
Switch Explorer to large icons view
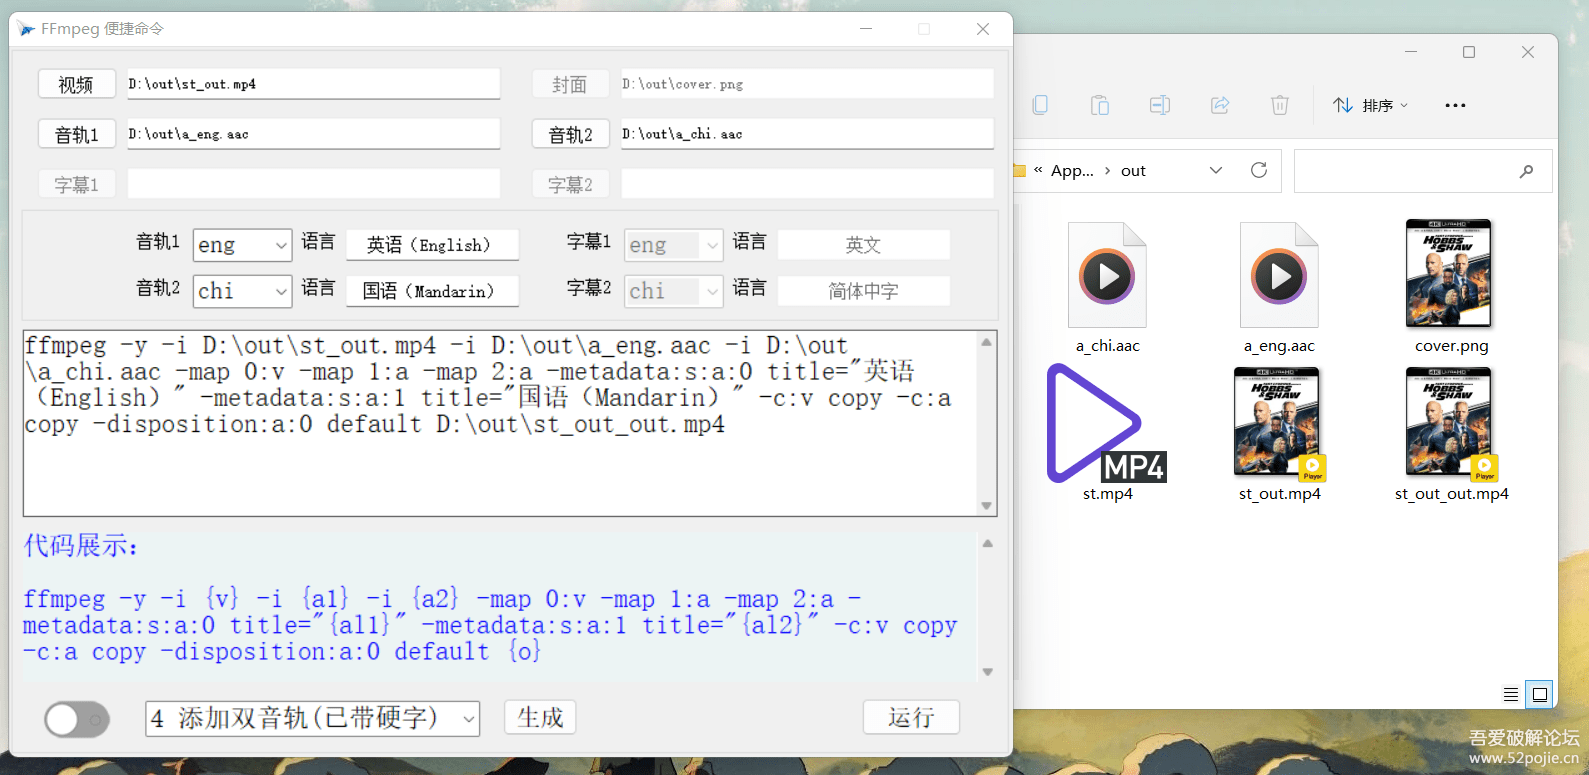(1540, 694)
